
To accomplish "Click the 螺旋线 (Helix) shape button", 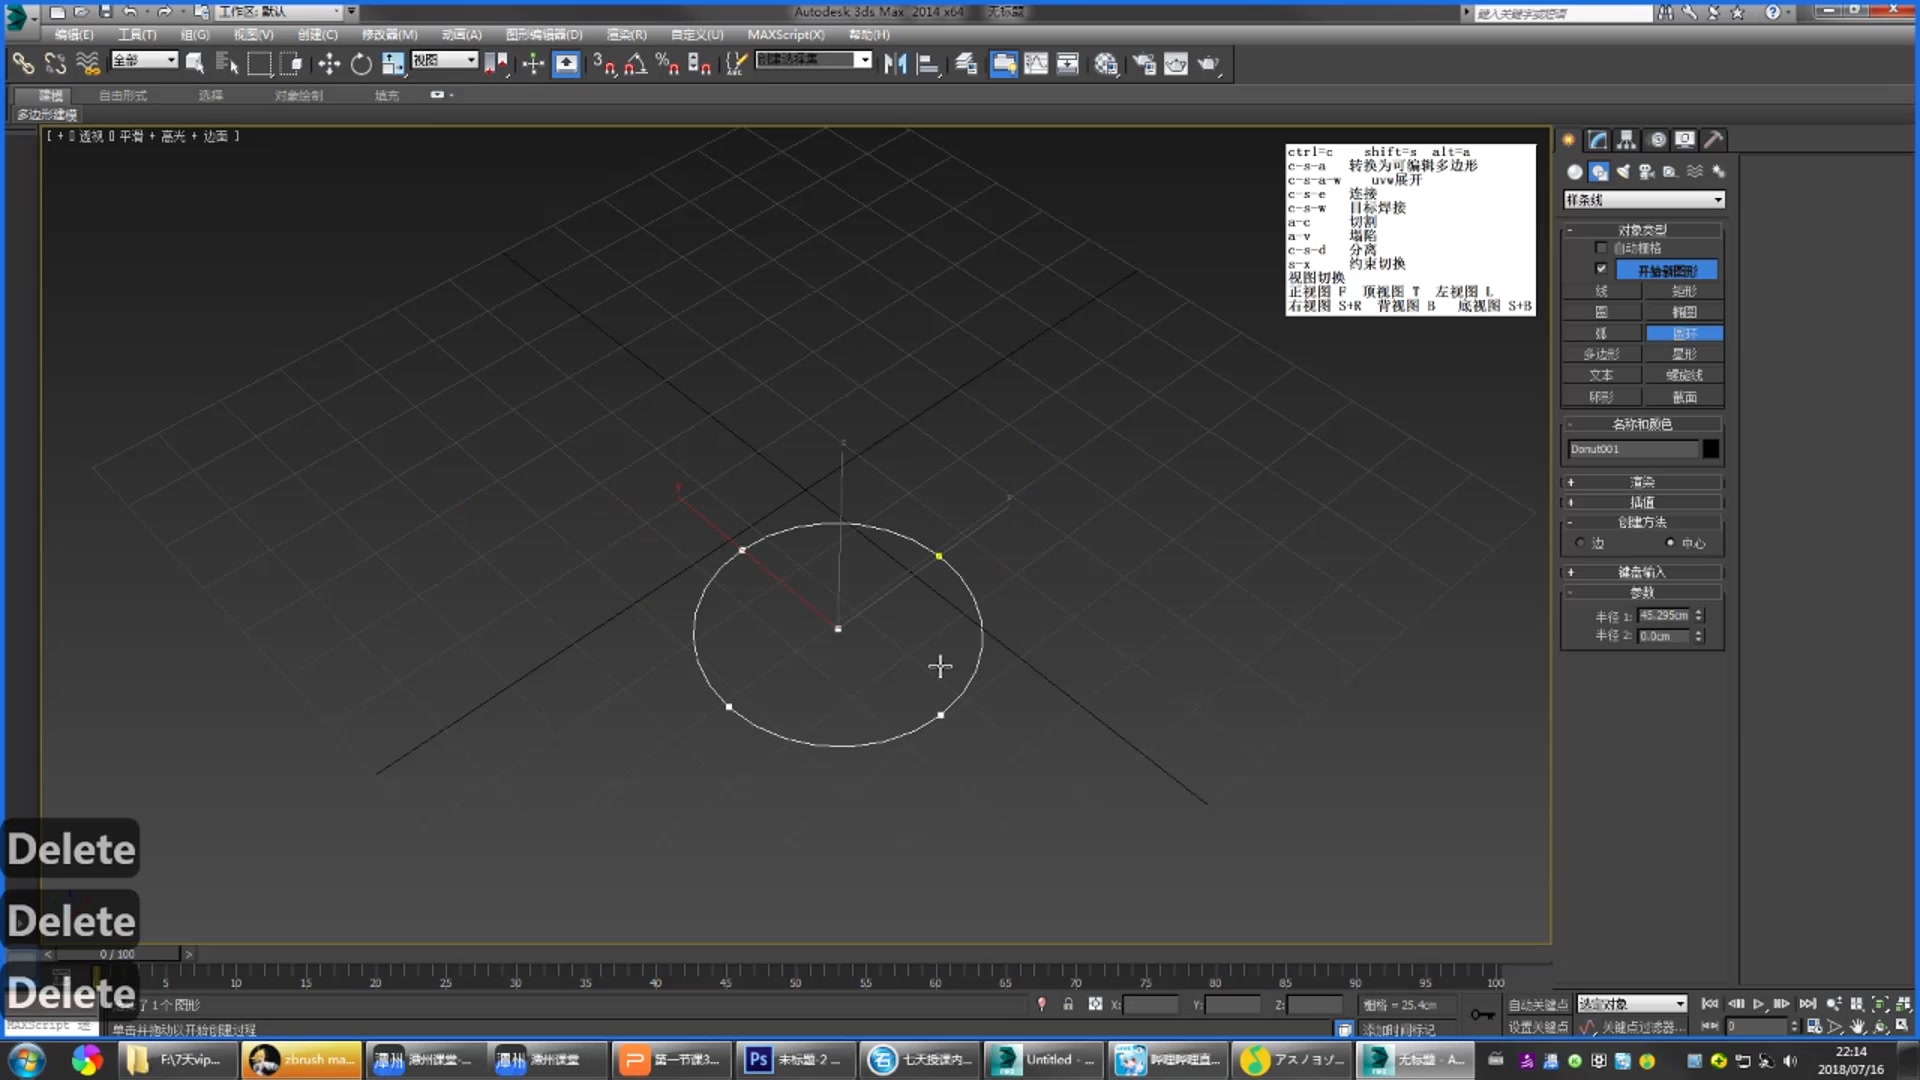I will 1684,374.
